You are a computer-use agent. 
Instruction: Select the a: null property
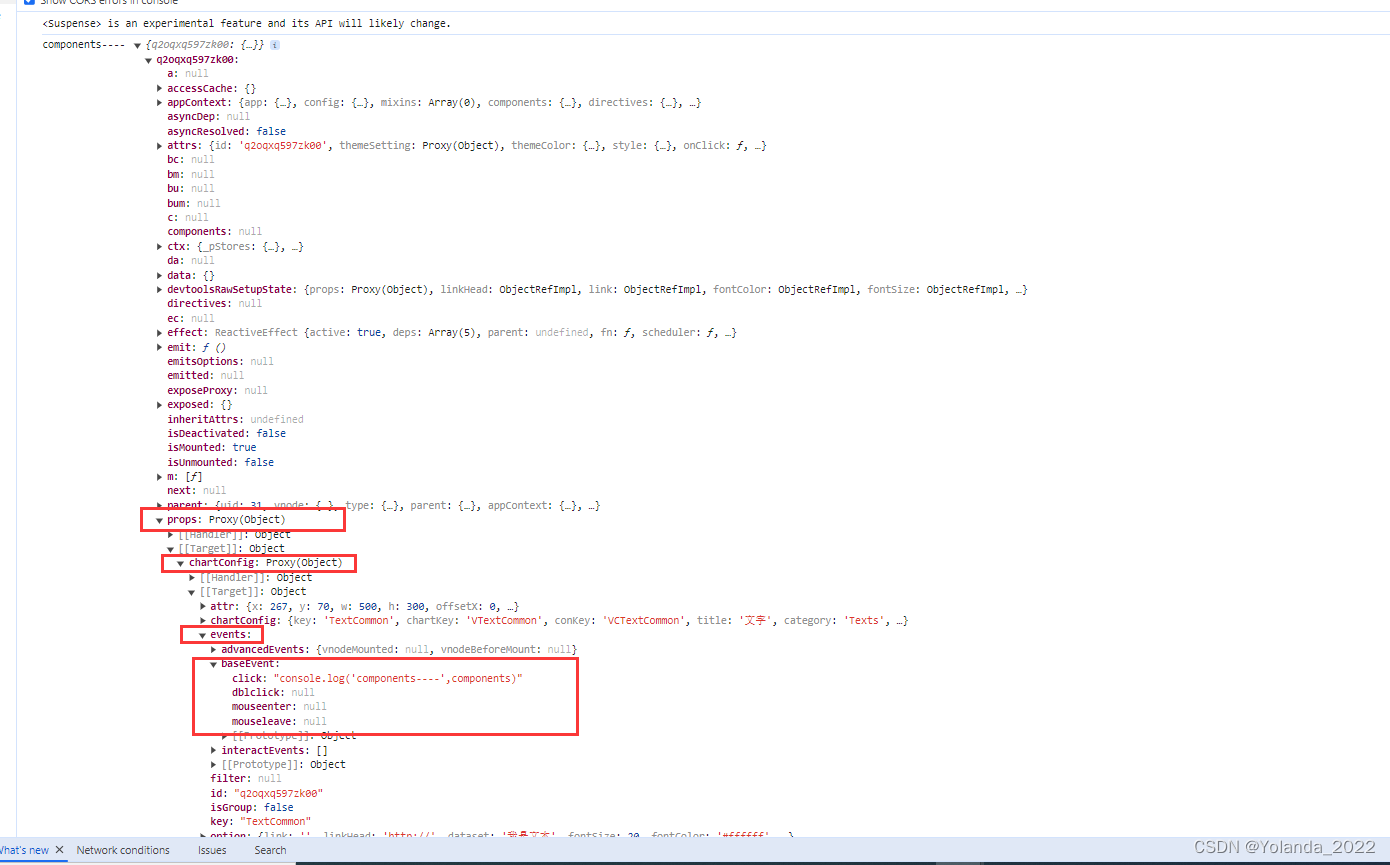(188, 74)
